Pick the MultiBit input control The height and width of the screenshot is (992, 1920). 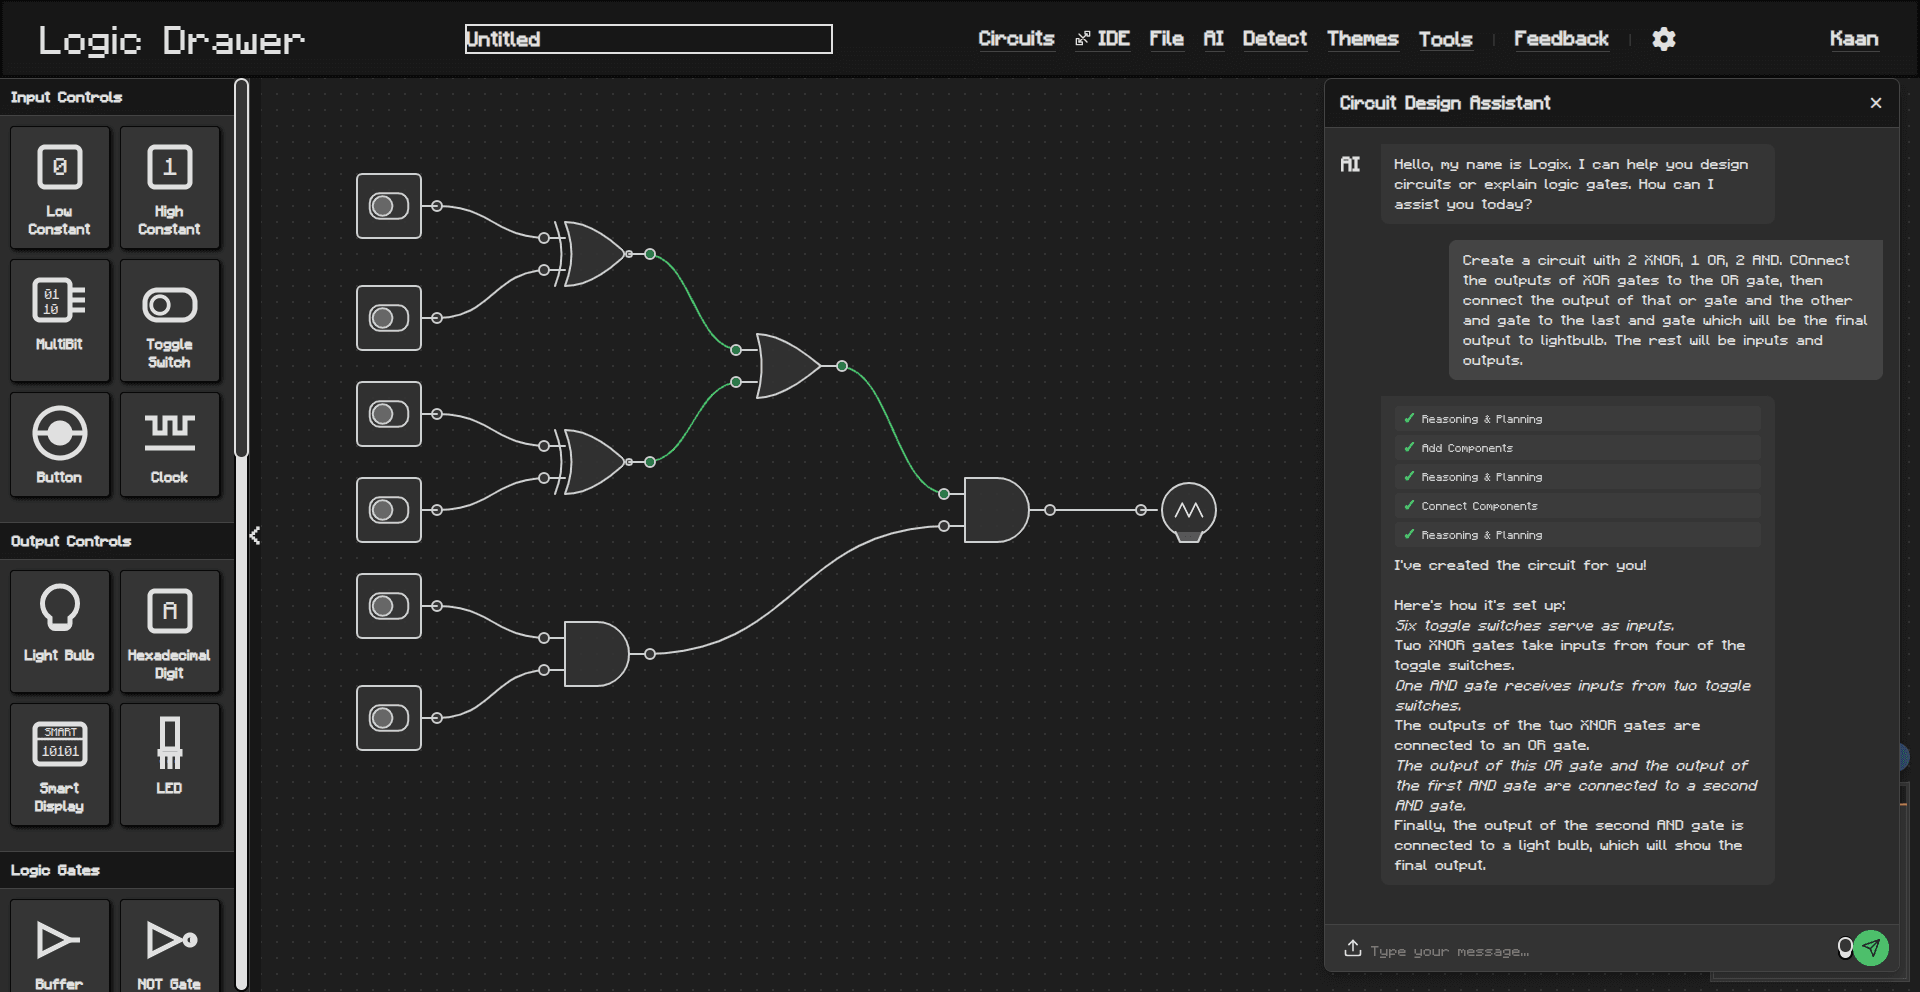59,320
